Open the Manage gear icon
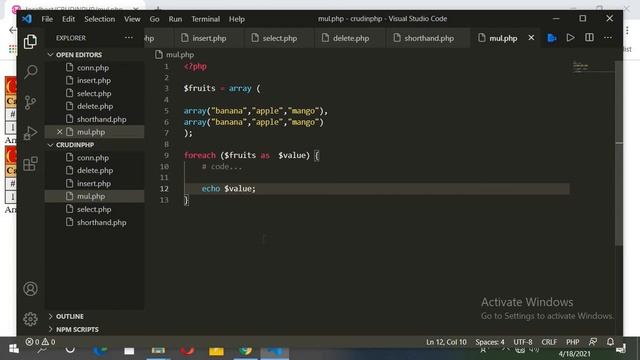The height and width of the screenshot is (360, 640). point(30,319)
